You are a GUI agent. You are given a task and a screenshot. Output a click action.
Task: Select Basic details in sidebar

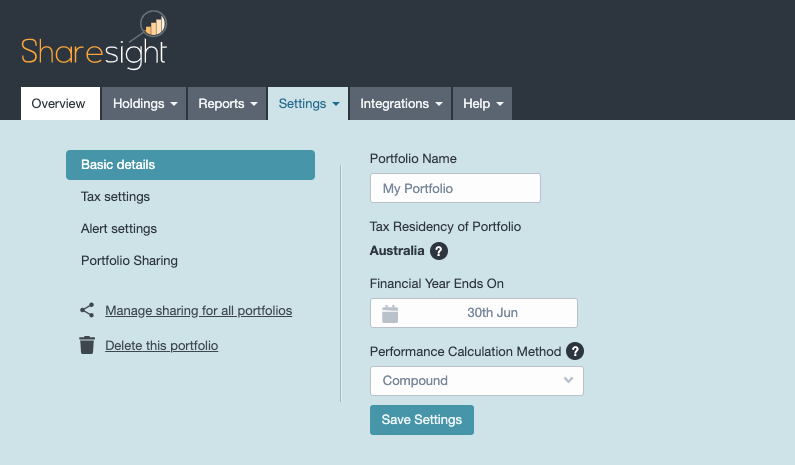(190, 165)
